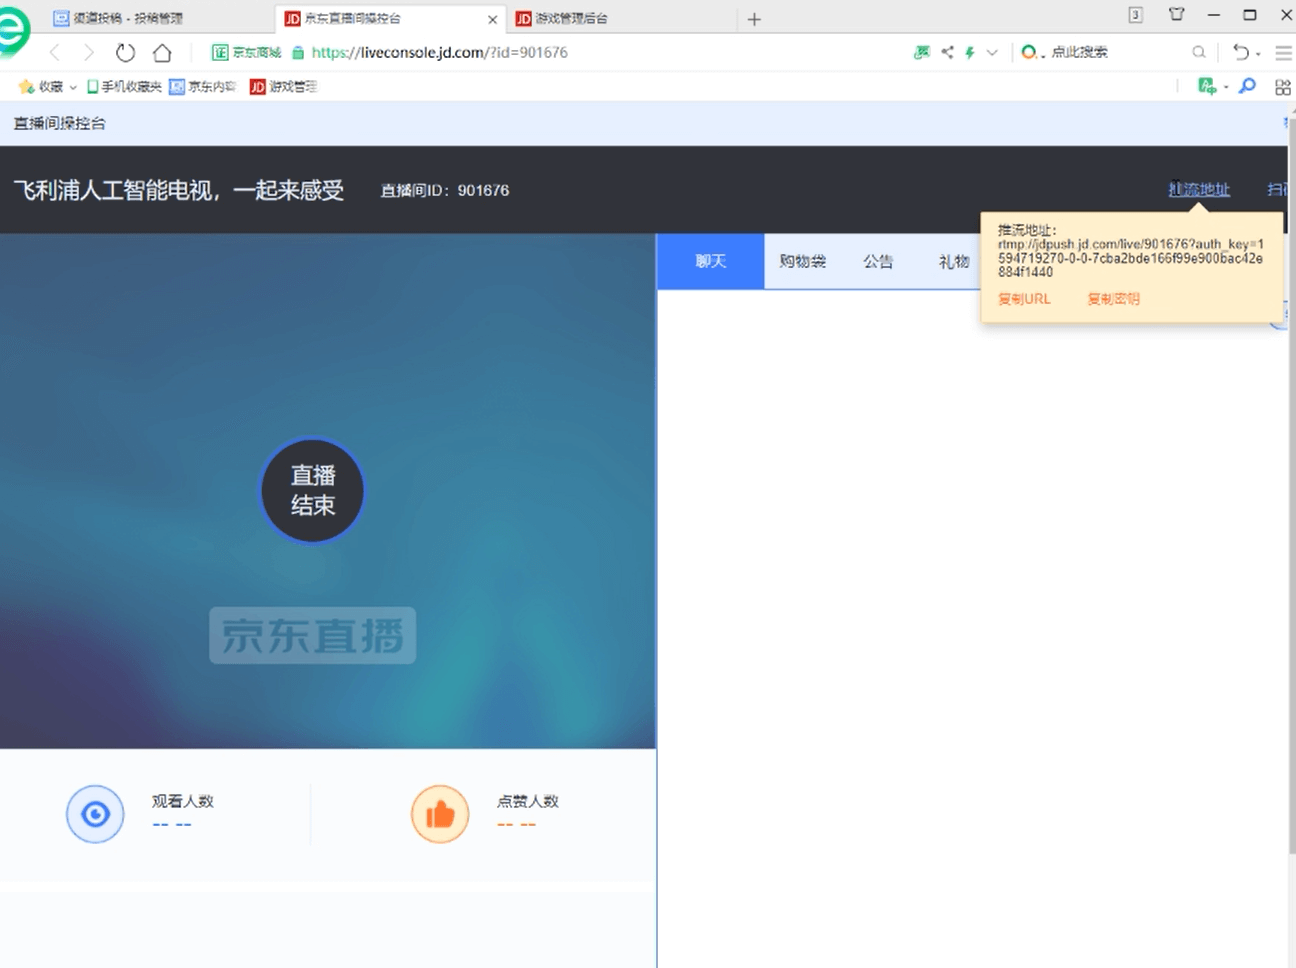Viewport: 1296px width, 968px height.
Task: Click the search box labeled 点此搜索
Action: [1079, 52]
